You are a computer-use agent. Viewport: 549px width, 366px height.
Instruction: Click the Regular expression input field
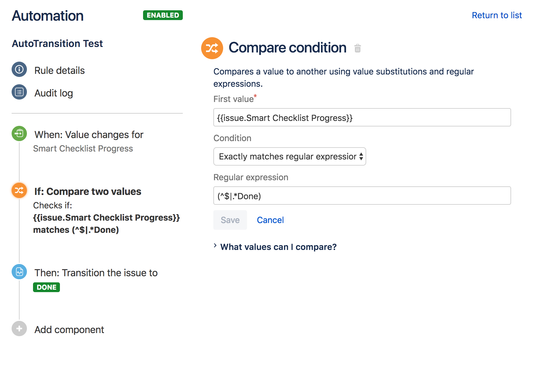point(362,196)
